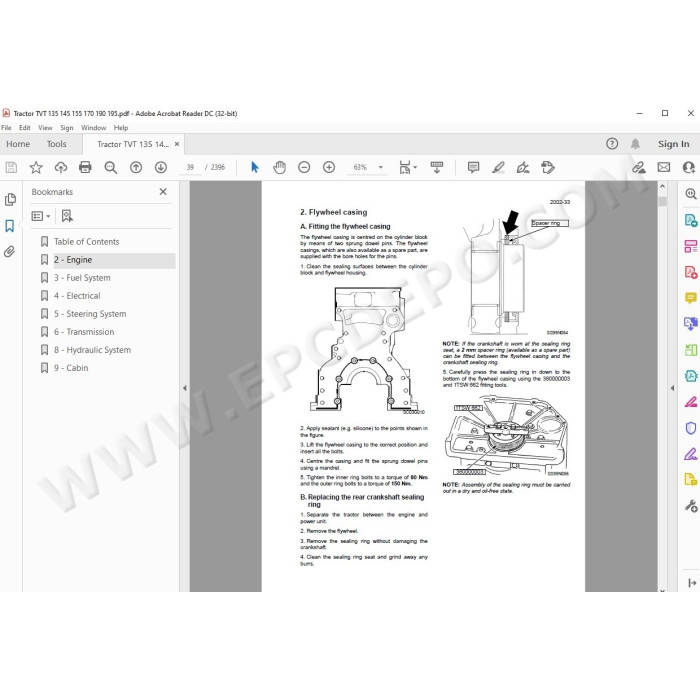Add a sticky note comment

tap(473, 167)
